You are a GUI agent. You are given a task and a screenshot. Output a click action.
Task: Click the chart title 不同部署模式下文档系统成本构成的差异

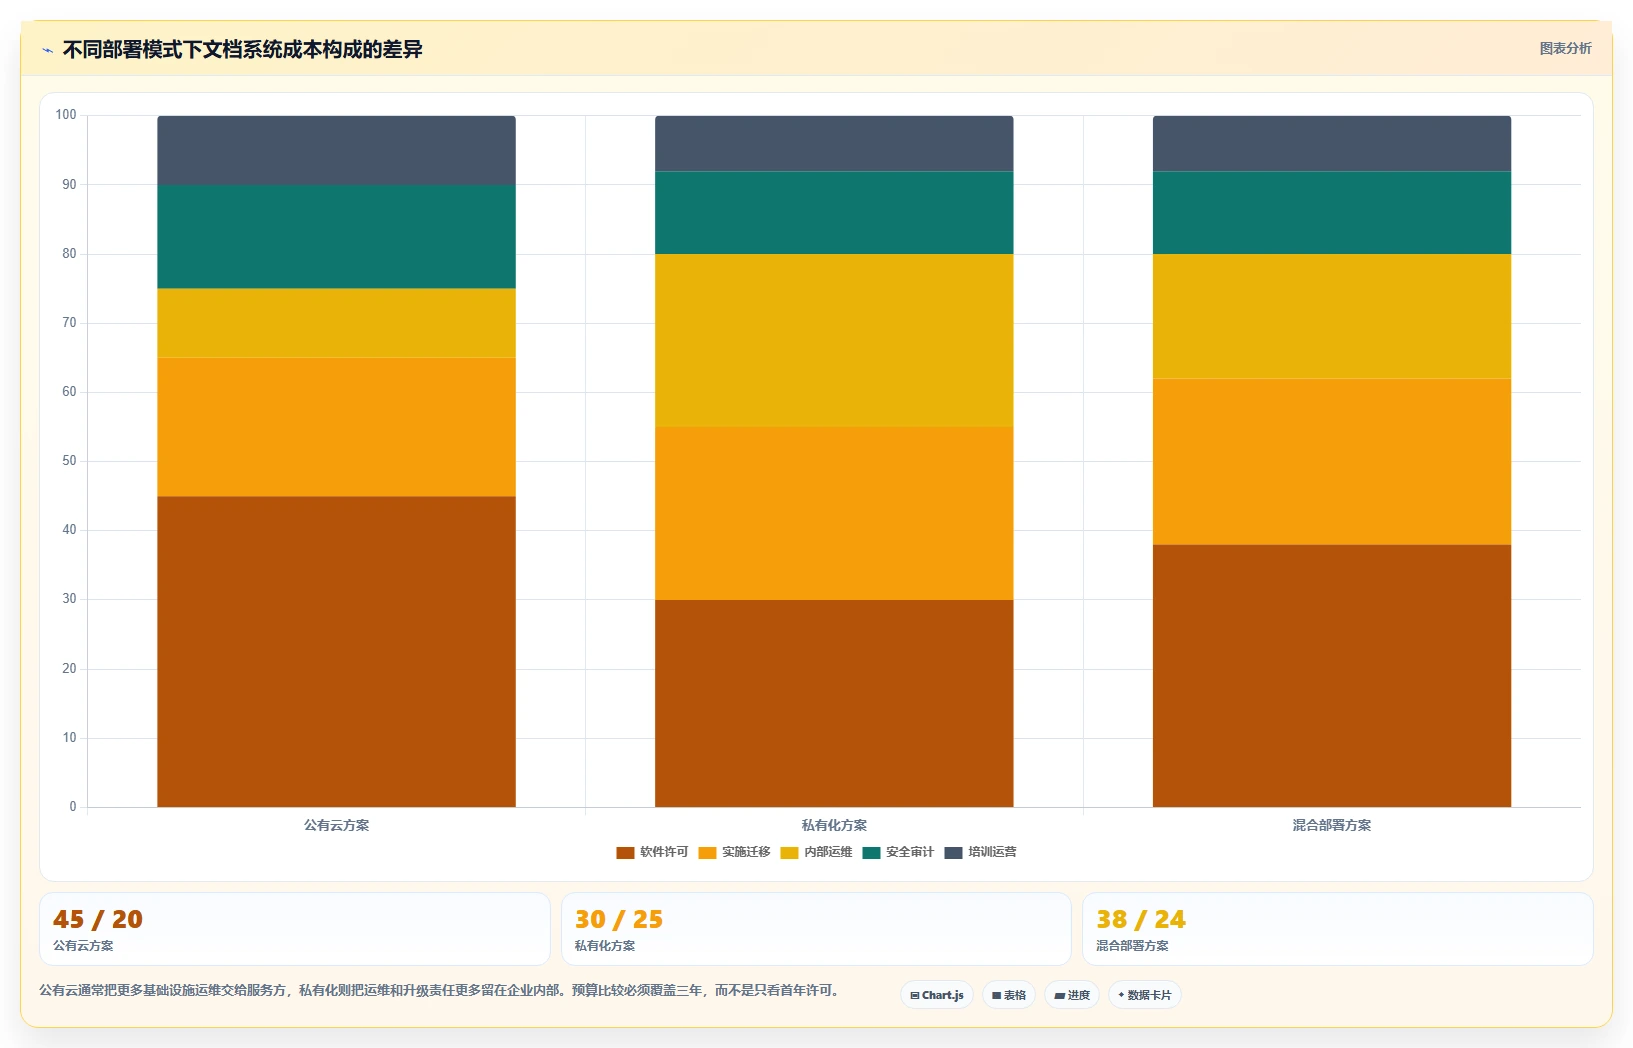243,49
